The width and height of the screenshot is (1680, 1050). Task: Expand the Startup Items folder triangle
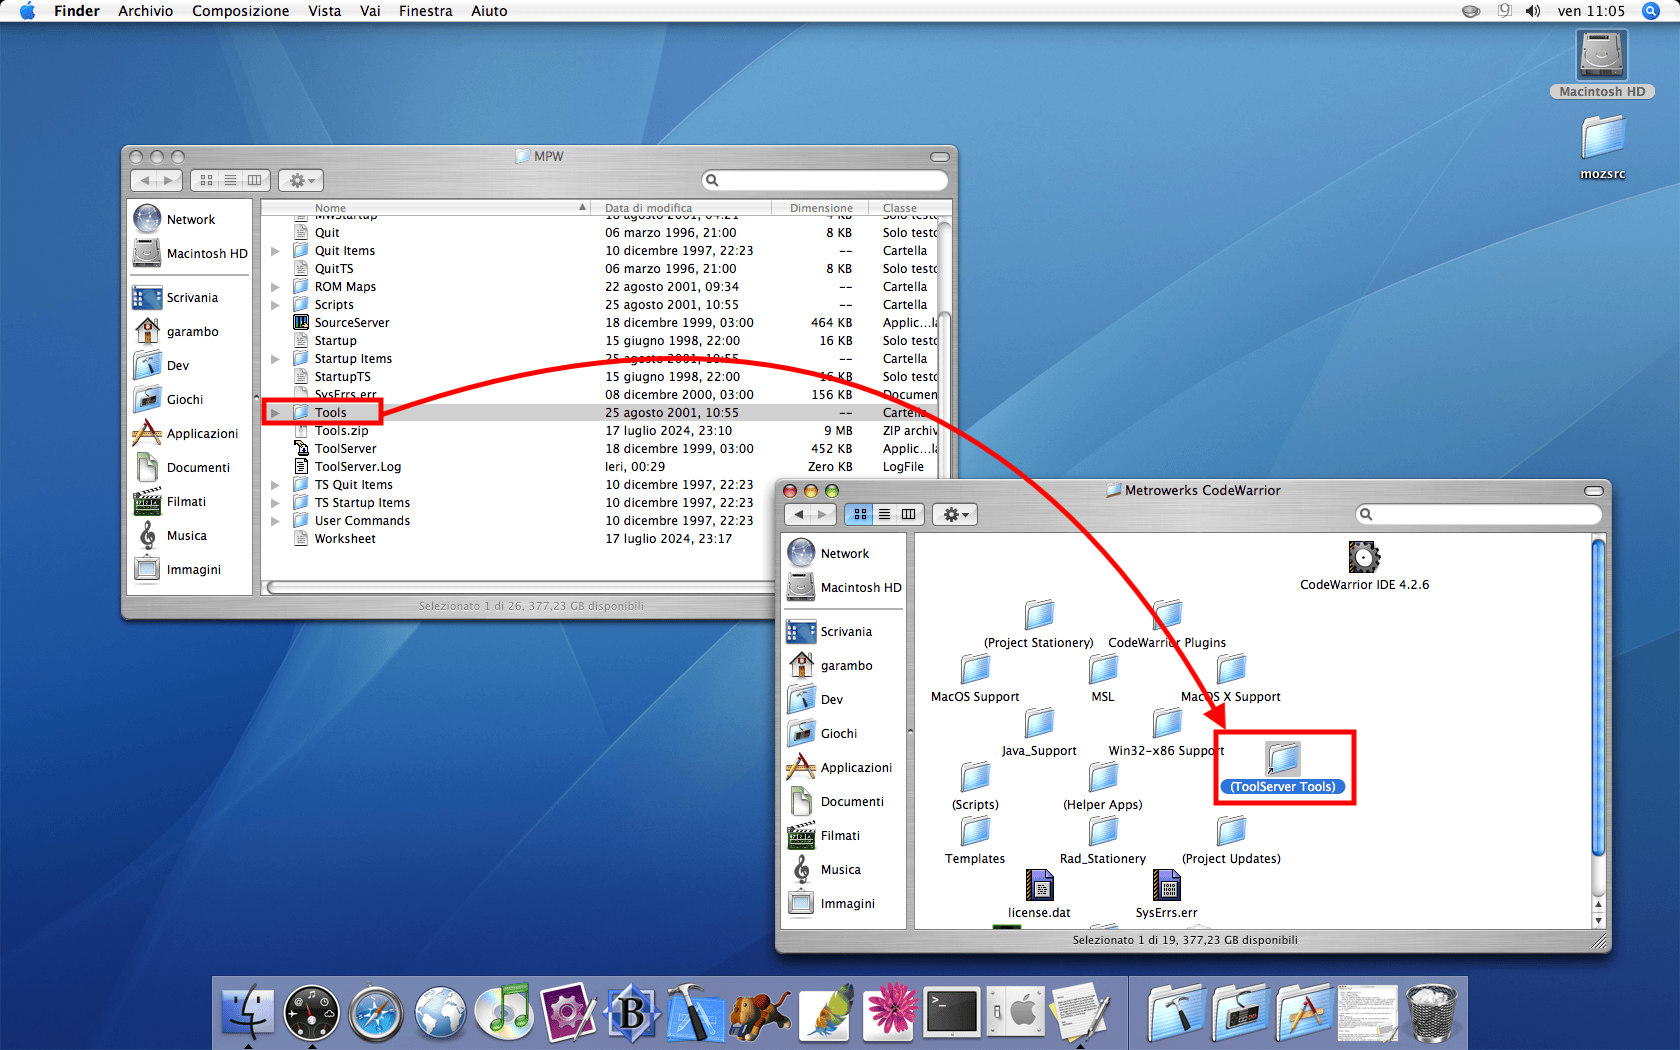pos(275,359)
